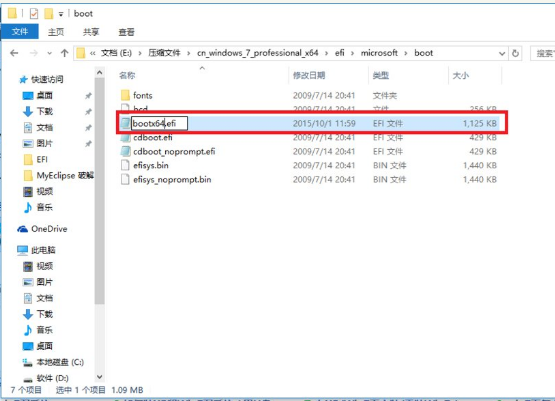The width and height of the screenshot is (555, 401).
Task: Click the 文件夹 type of fonts
Action: tap(385, 96)
